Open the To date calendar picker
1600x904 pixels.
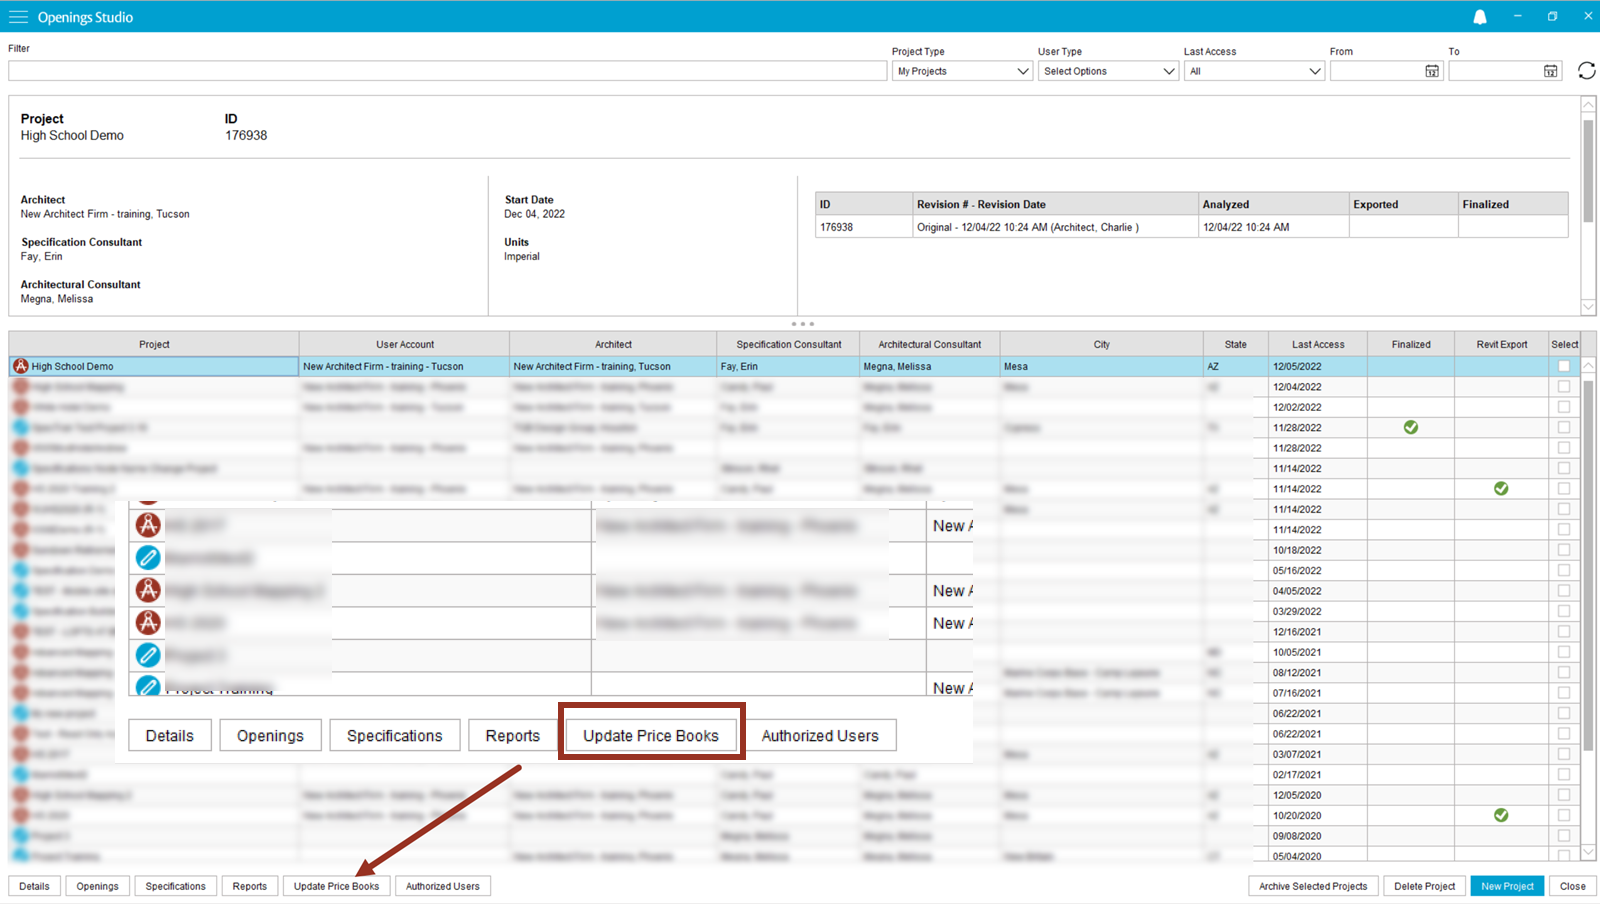(x=1550, y=71)
